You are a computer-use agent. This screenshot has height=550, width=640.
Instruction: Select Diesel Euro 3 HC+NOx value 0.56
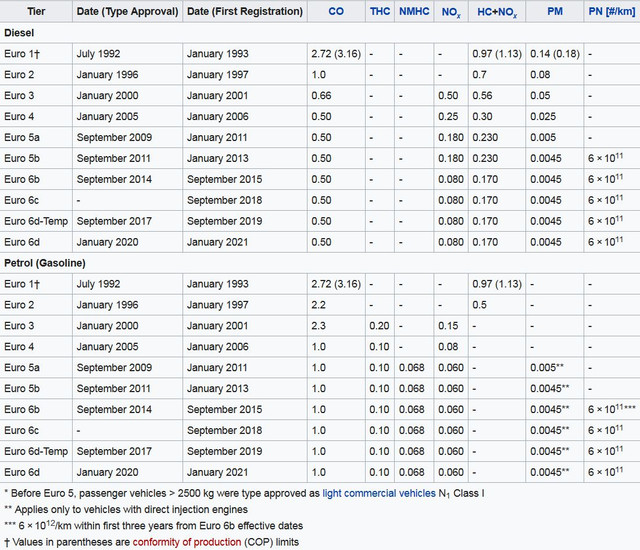(482, 95)
